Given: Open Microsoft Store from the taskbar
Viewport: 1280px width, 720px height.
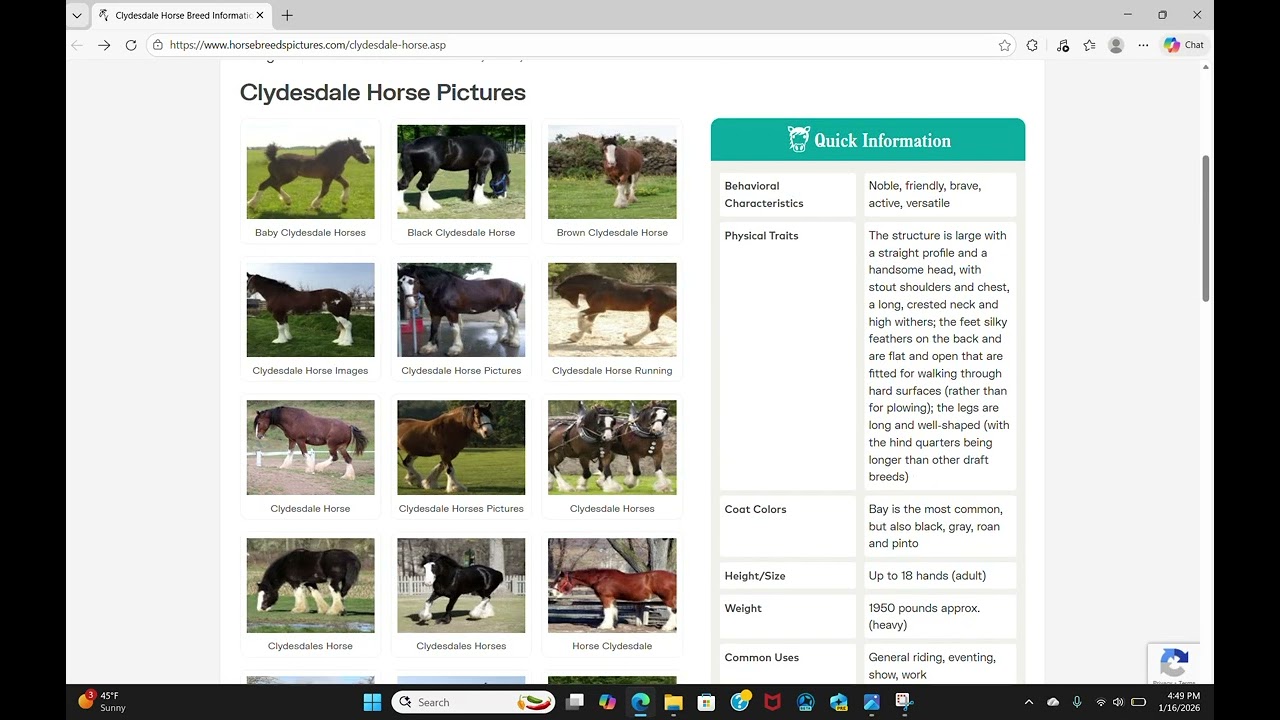Looking at the screenshot, I should [x=706, y=702].
